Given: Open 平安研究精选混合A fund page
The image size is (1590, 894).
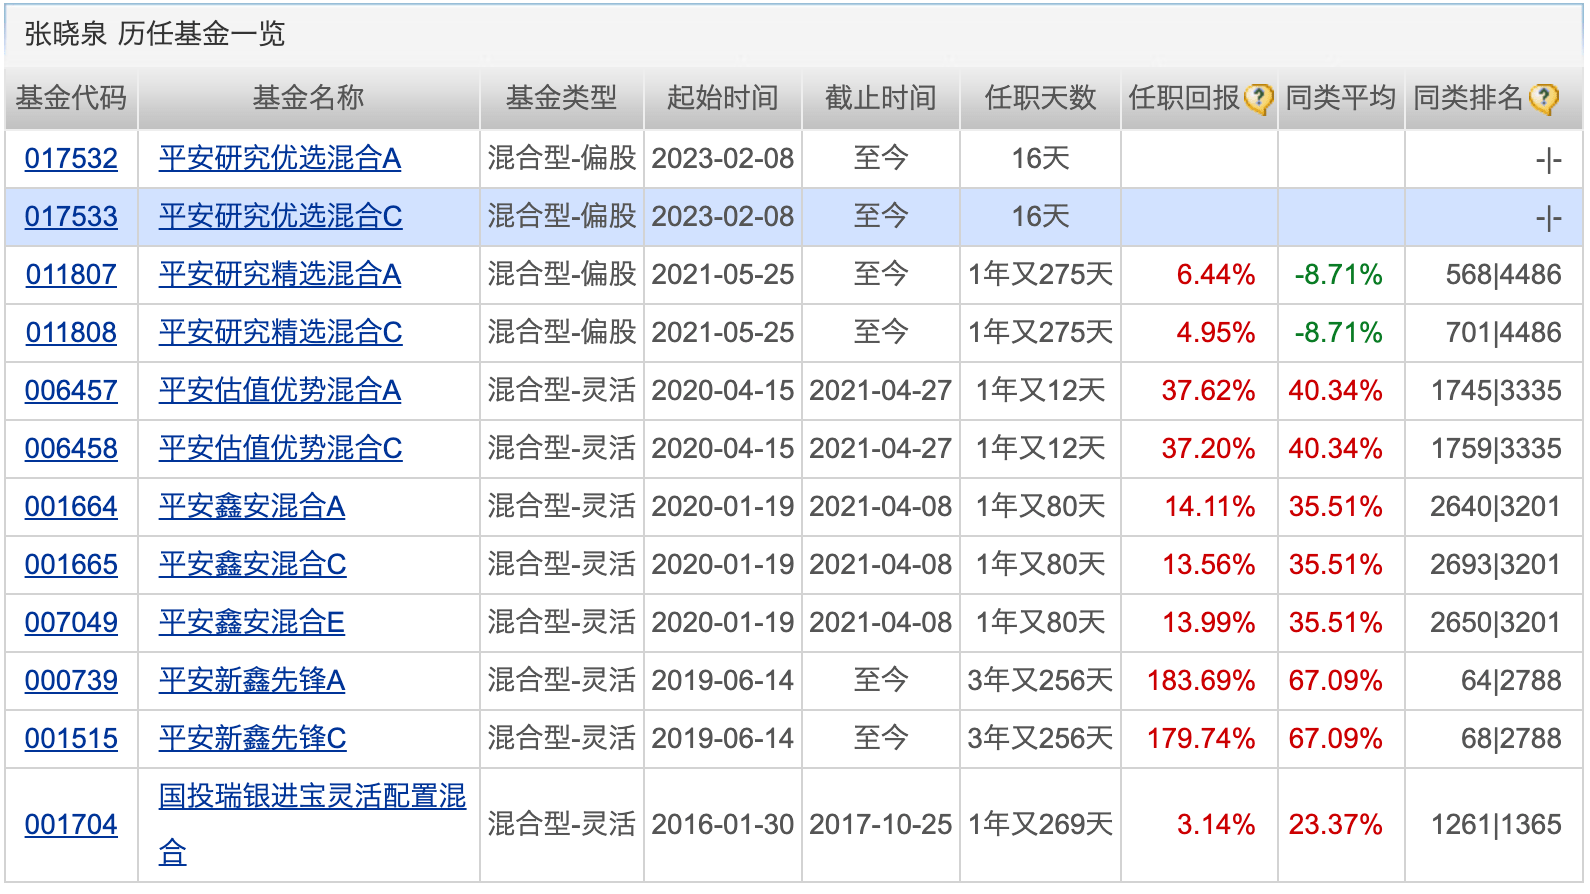Looking at the screenshot, I should click(280, 274).
